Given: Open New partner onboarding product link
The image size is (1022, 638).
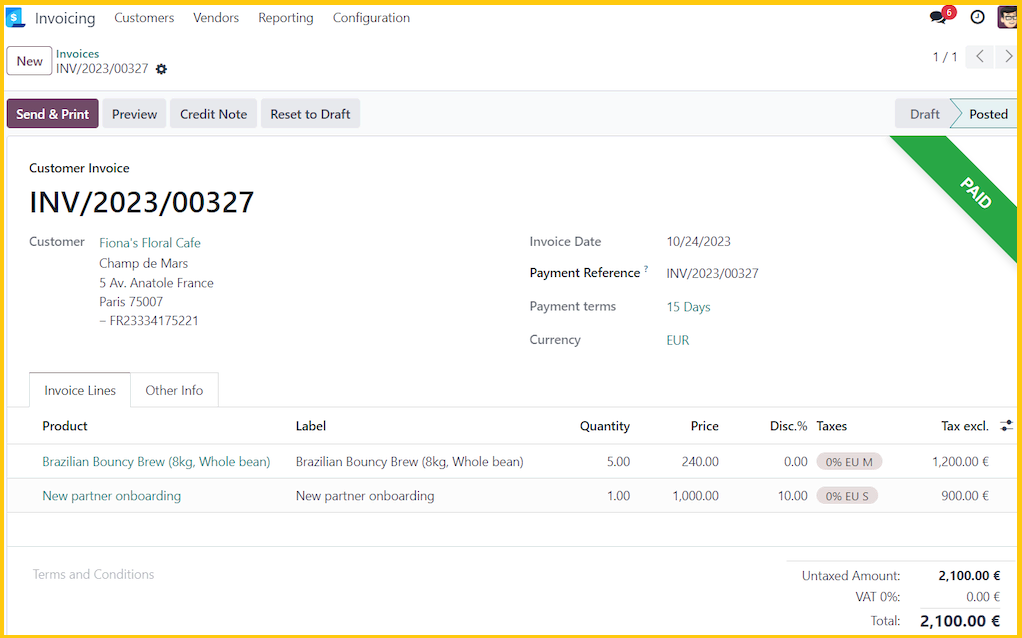Looking at the screenshot, I should [111, 496].
